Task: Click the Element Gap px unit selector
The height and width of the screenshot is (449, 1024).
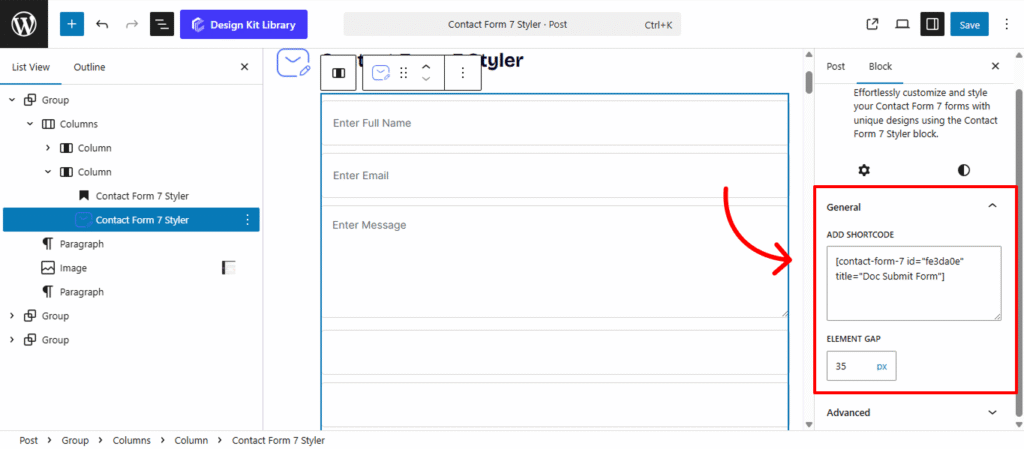Action: coord(881,367)
